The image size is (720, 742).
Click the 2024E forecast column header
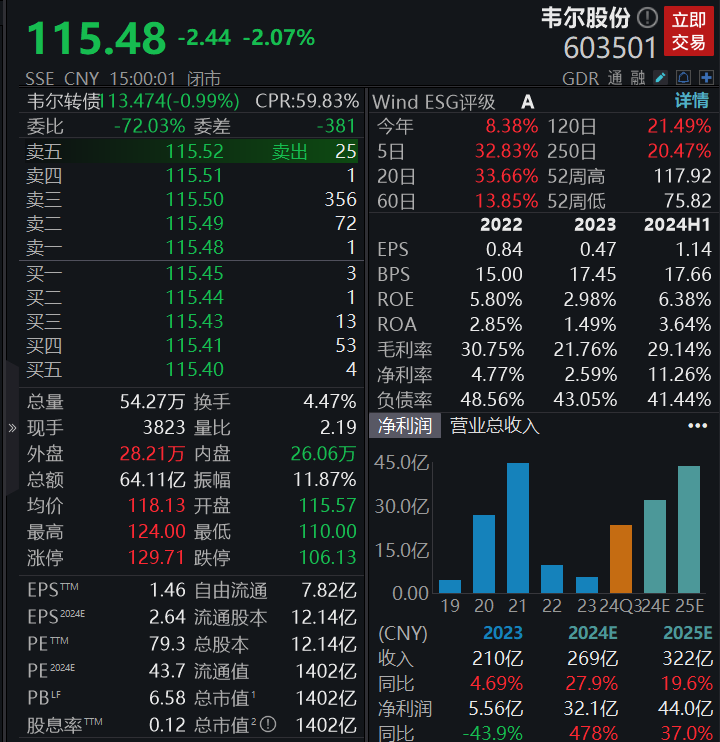[593, 633]
